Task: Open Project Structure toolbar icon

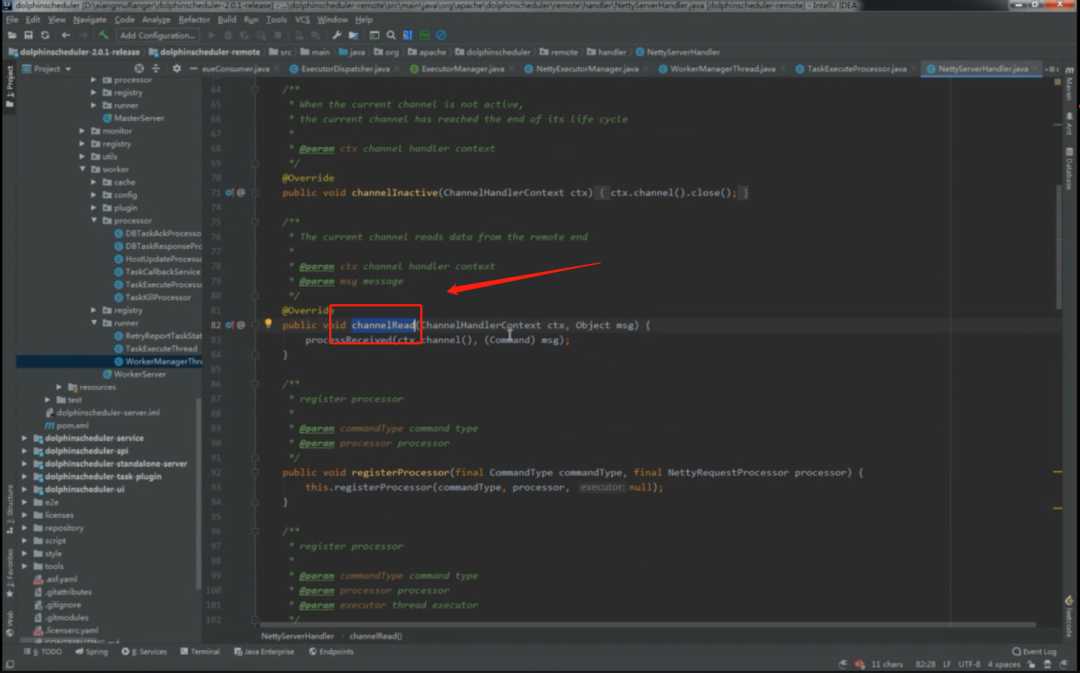Action: coord(353,35)
